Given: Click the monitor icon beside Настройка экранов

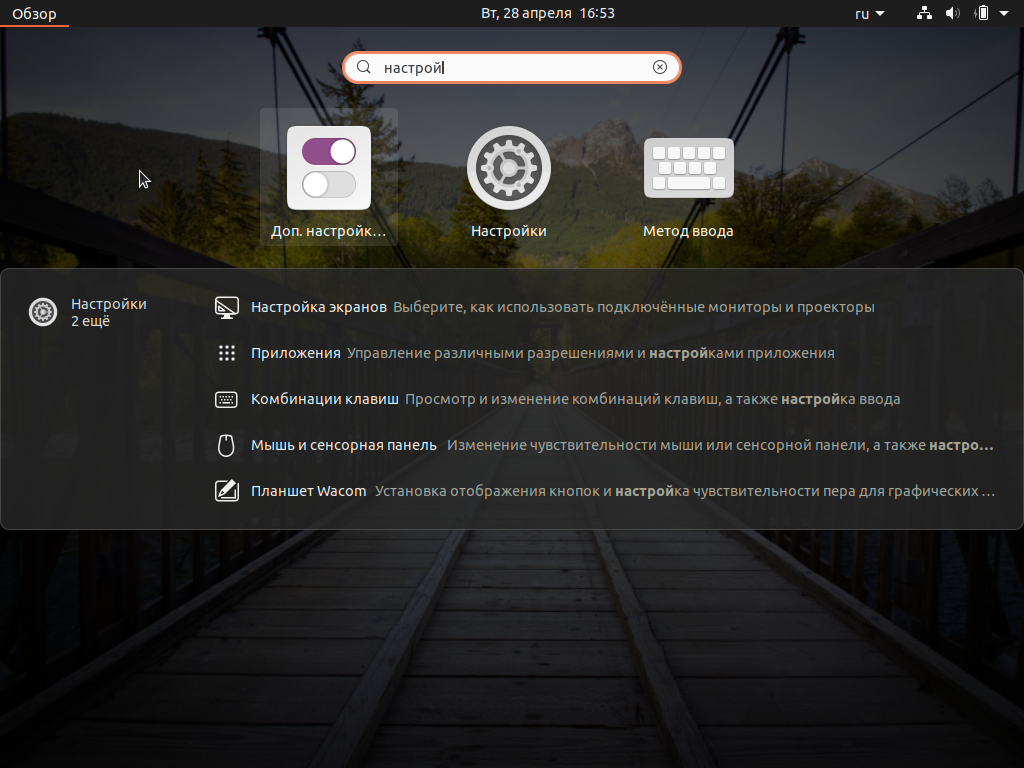Looking at the screenshot, I should [x=227, y=307].
